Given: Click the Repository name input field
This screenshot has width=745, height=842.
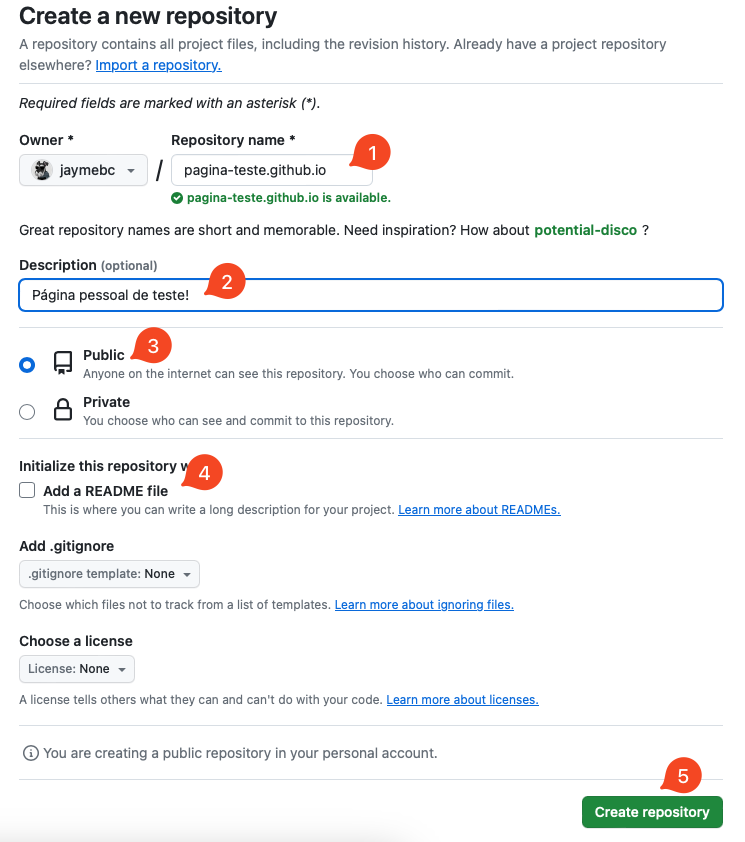Looking at the screenshot, I should (260, 170).
